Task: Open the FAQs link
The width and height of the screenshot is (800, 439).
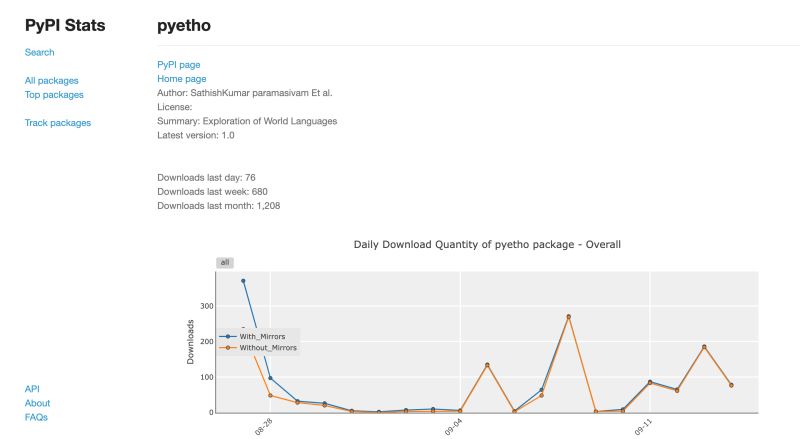Action: [36, 417]
